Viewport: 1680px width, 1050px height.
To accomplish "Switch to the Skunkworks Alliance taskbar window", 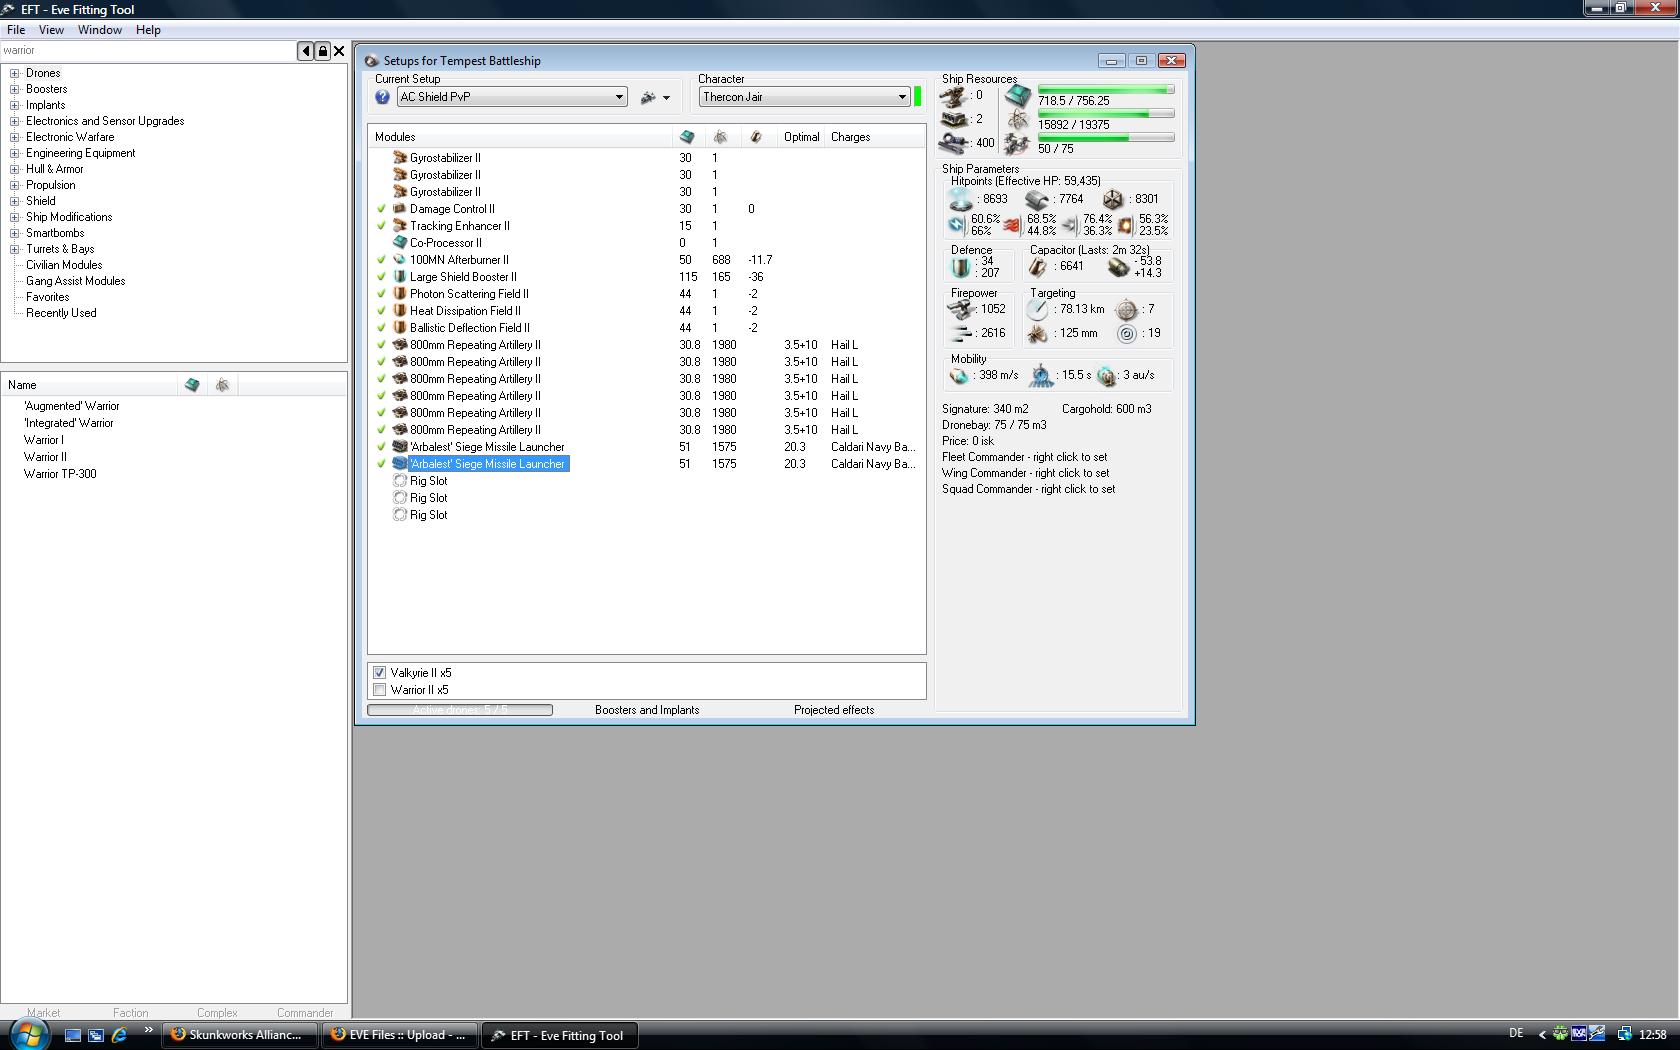I will pyautogui.click(x=240, y=1035).
